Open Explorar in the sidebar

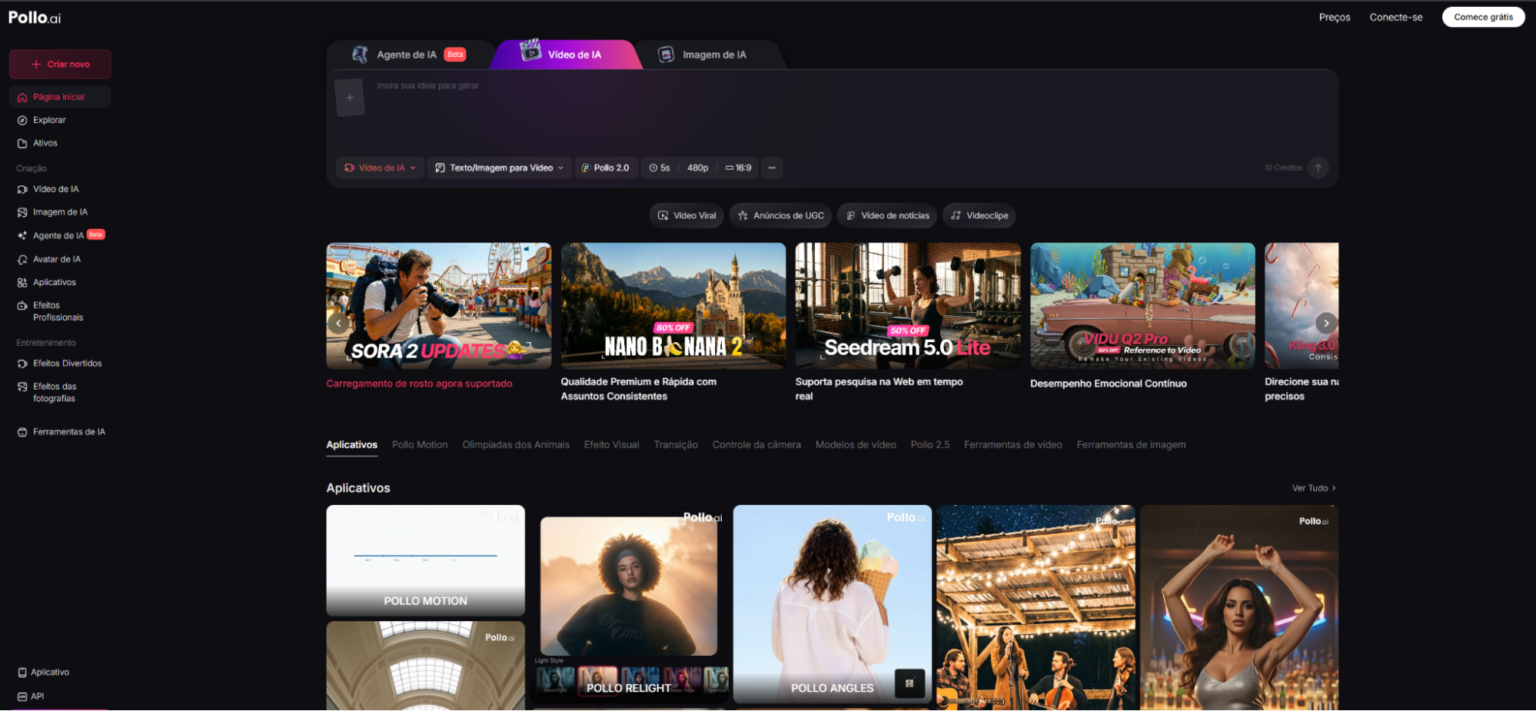point(49,120)
